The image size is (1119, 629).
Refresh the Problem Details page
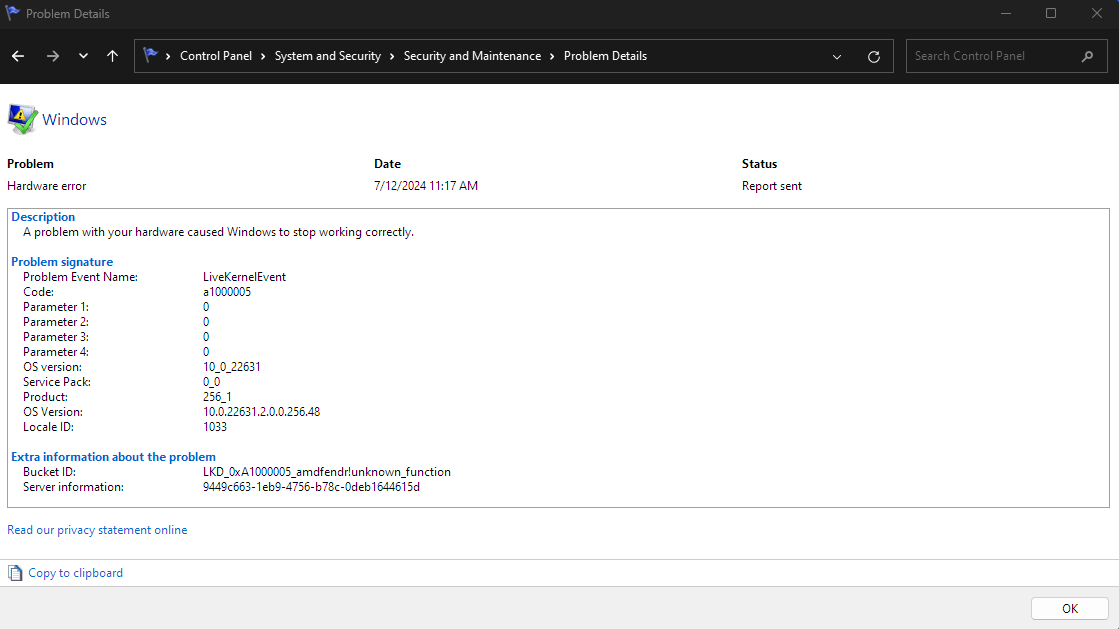click(874, 56)
